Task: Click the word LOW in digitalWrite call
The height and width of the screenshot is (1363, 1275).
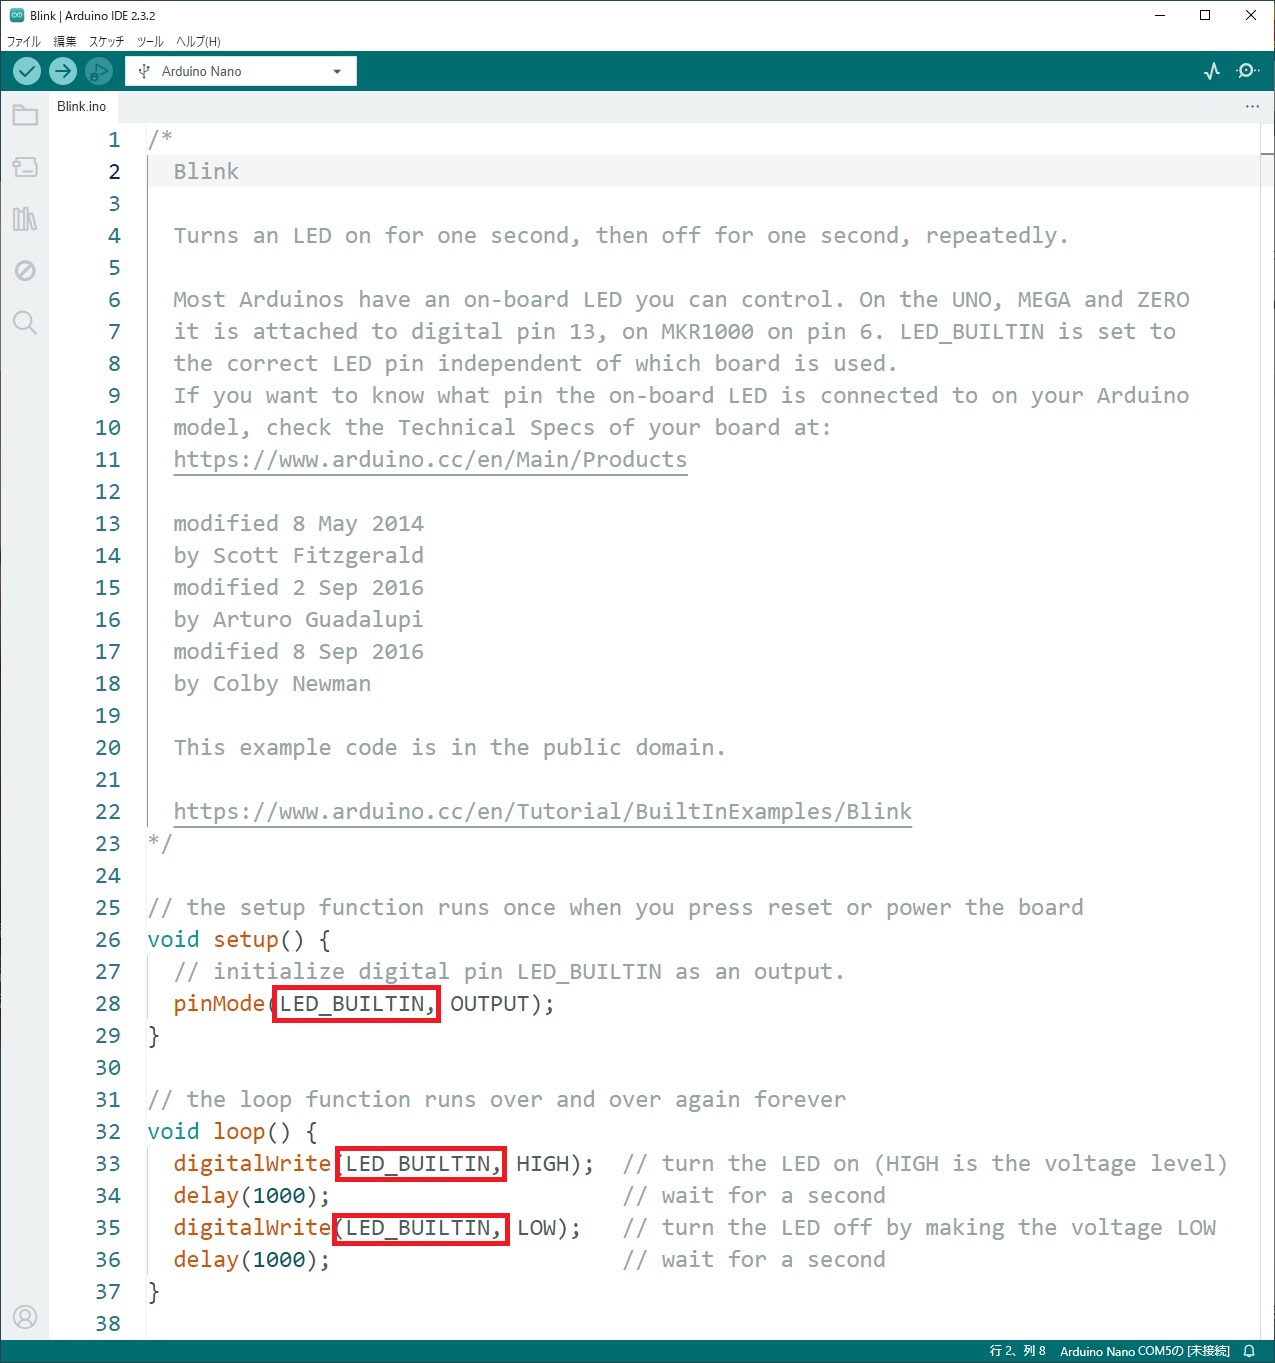Action: [x=536, y=1228]
